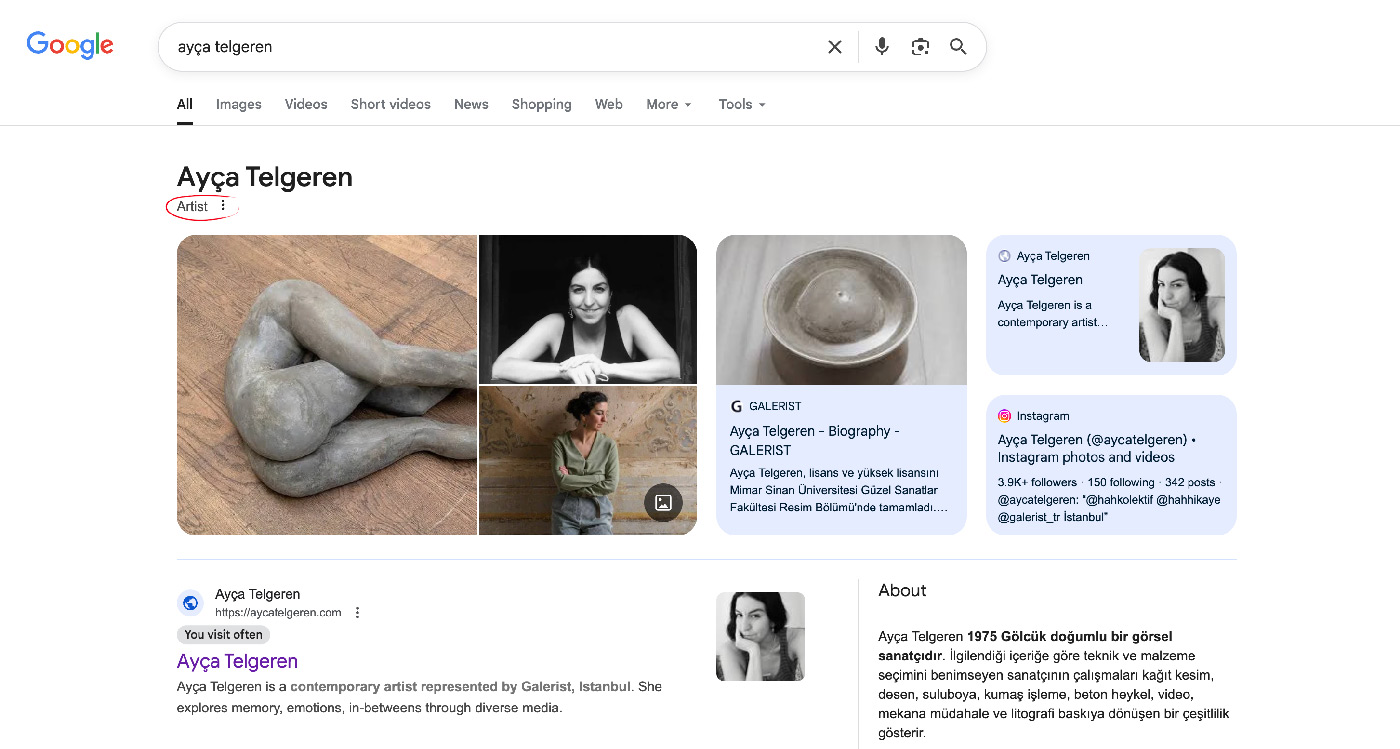Go to the News tab

click(x=471, y=104)
